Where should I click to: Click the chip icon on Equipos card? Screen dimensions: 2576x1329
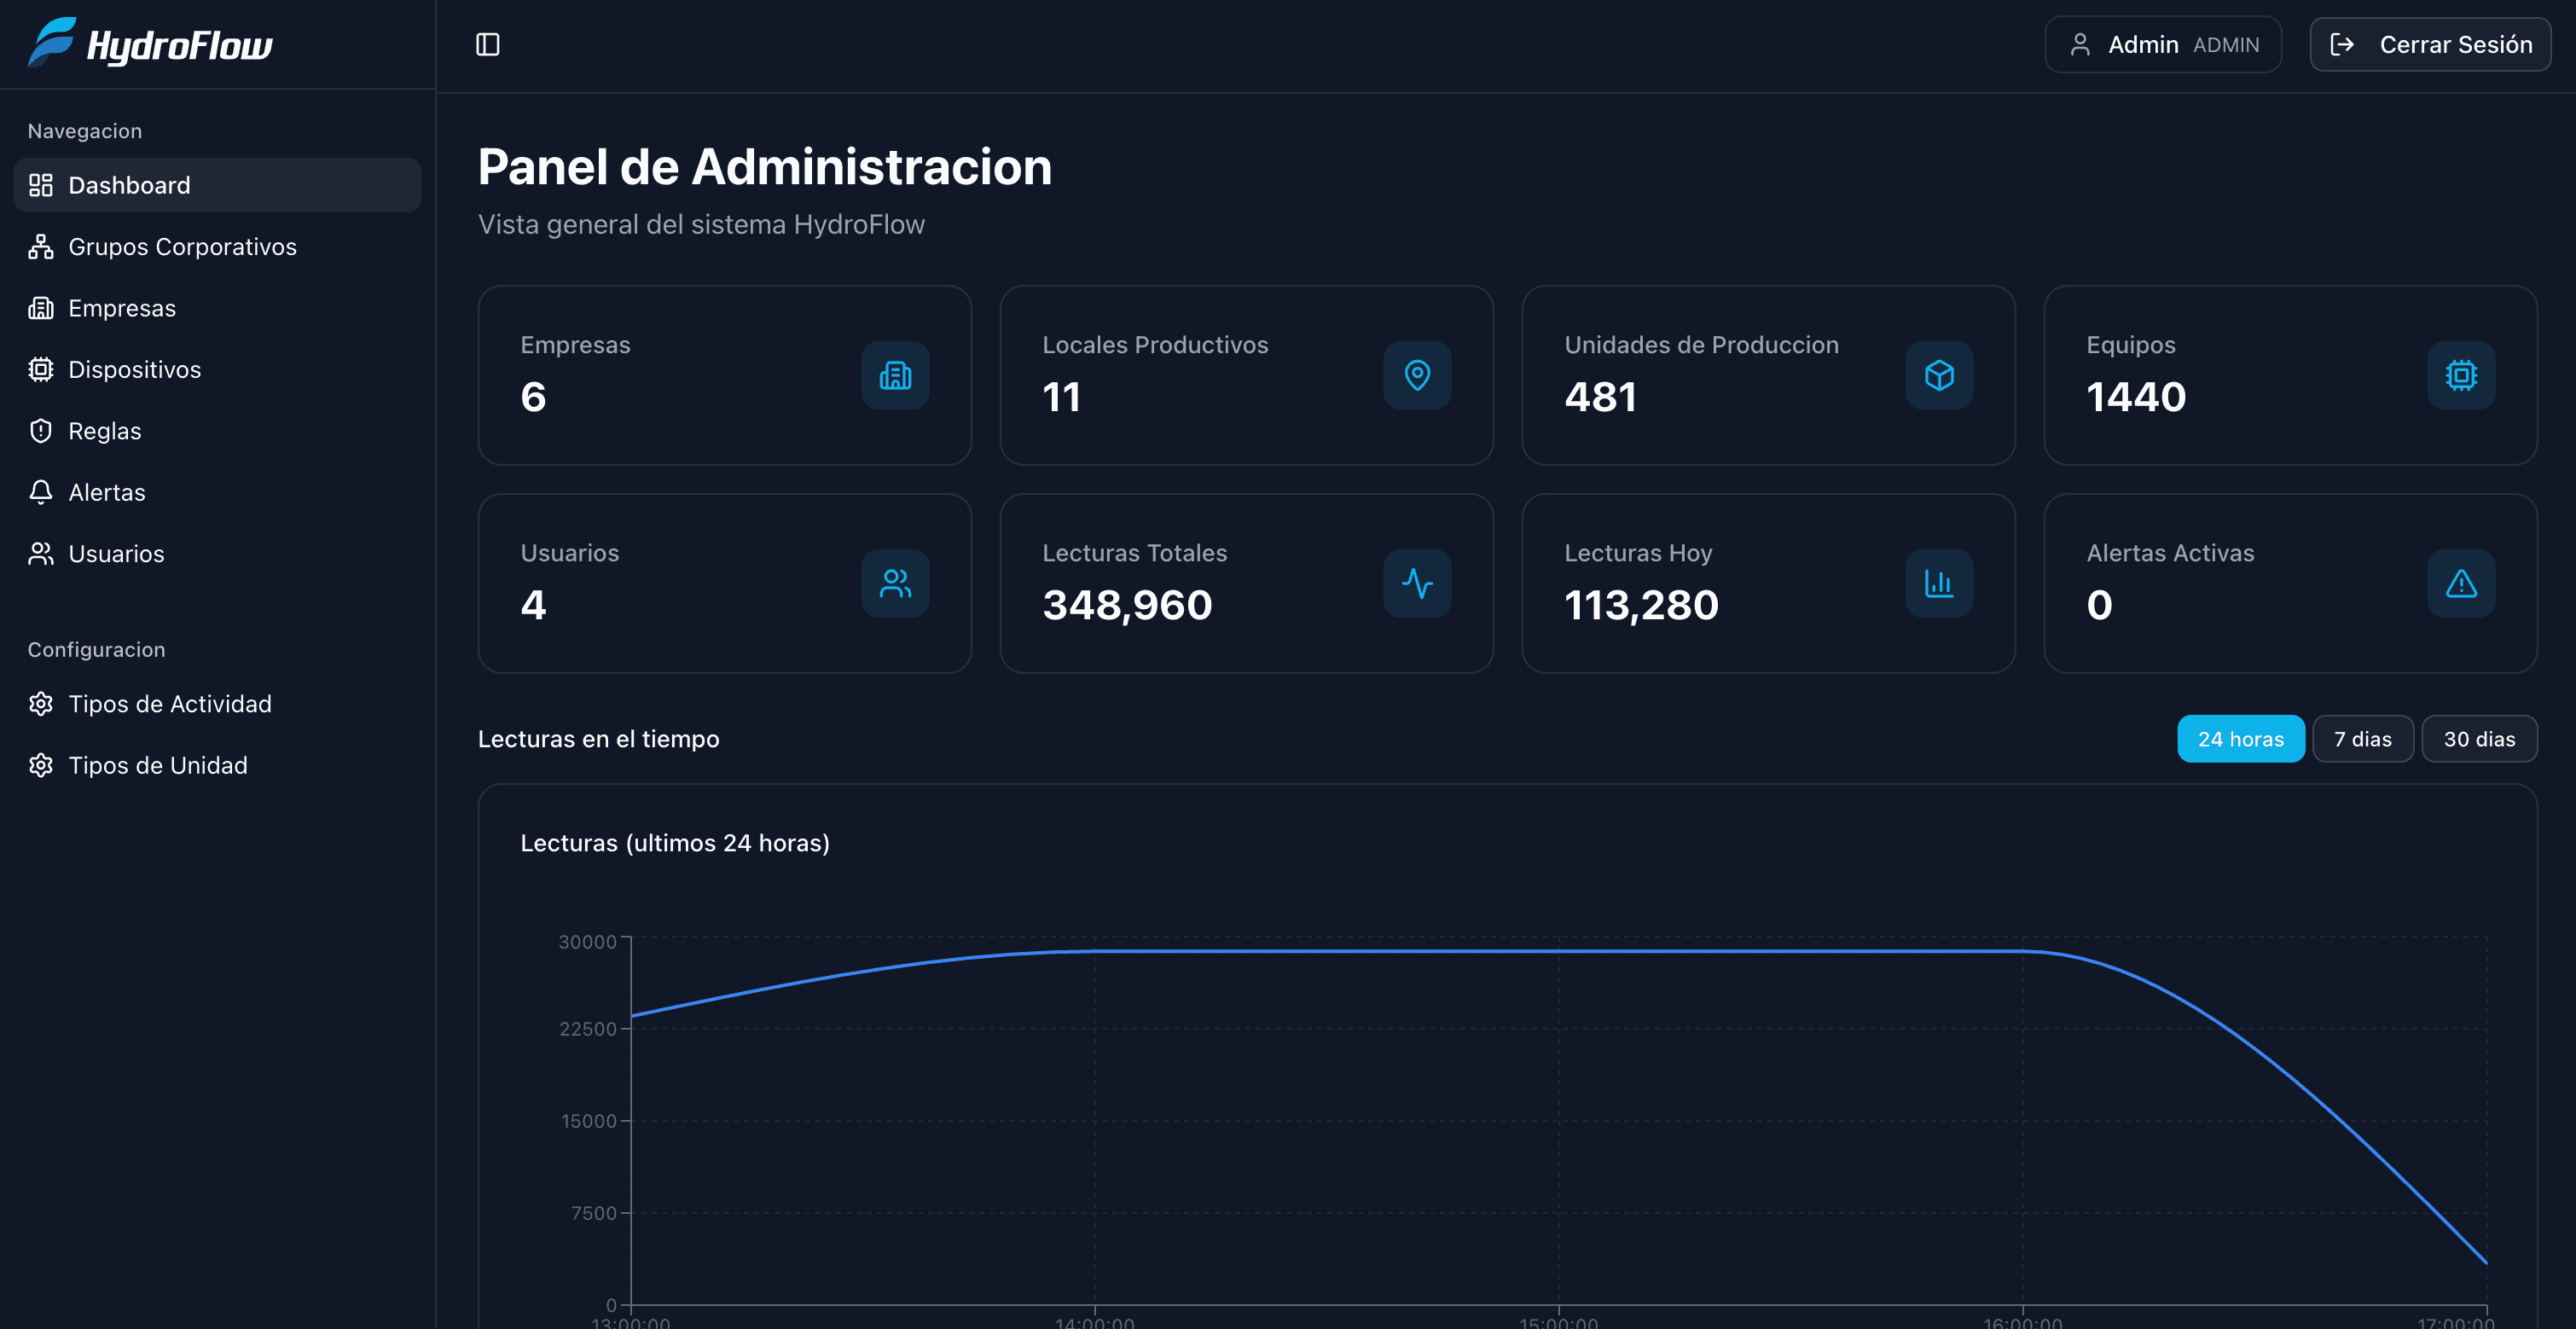[2461, 375]
